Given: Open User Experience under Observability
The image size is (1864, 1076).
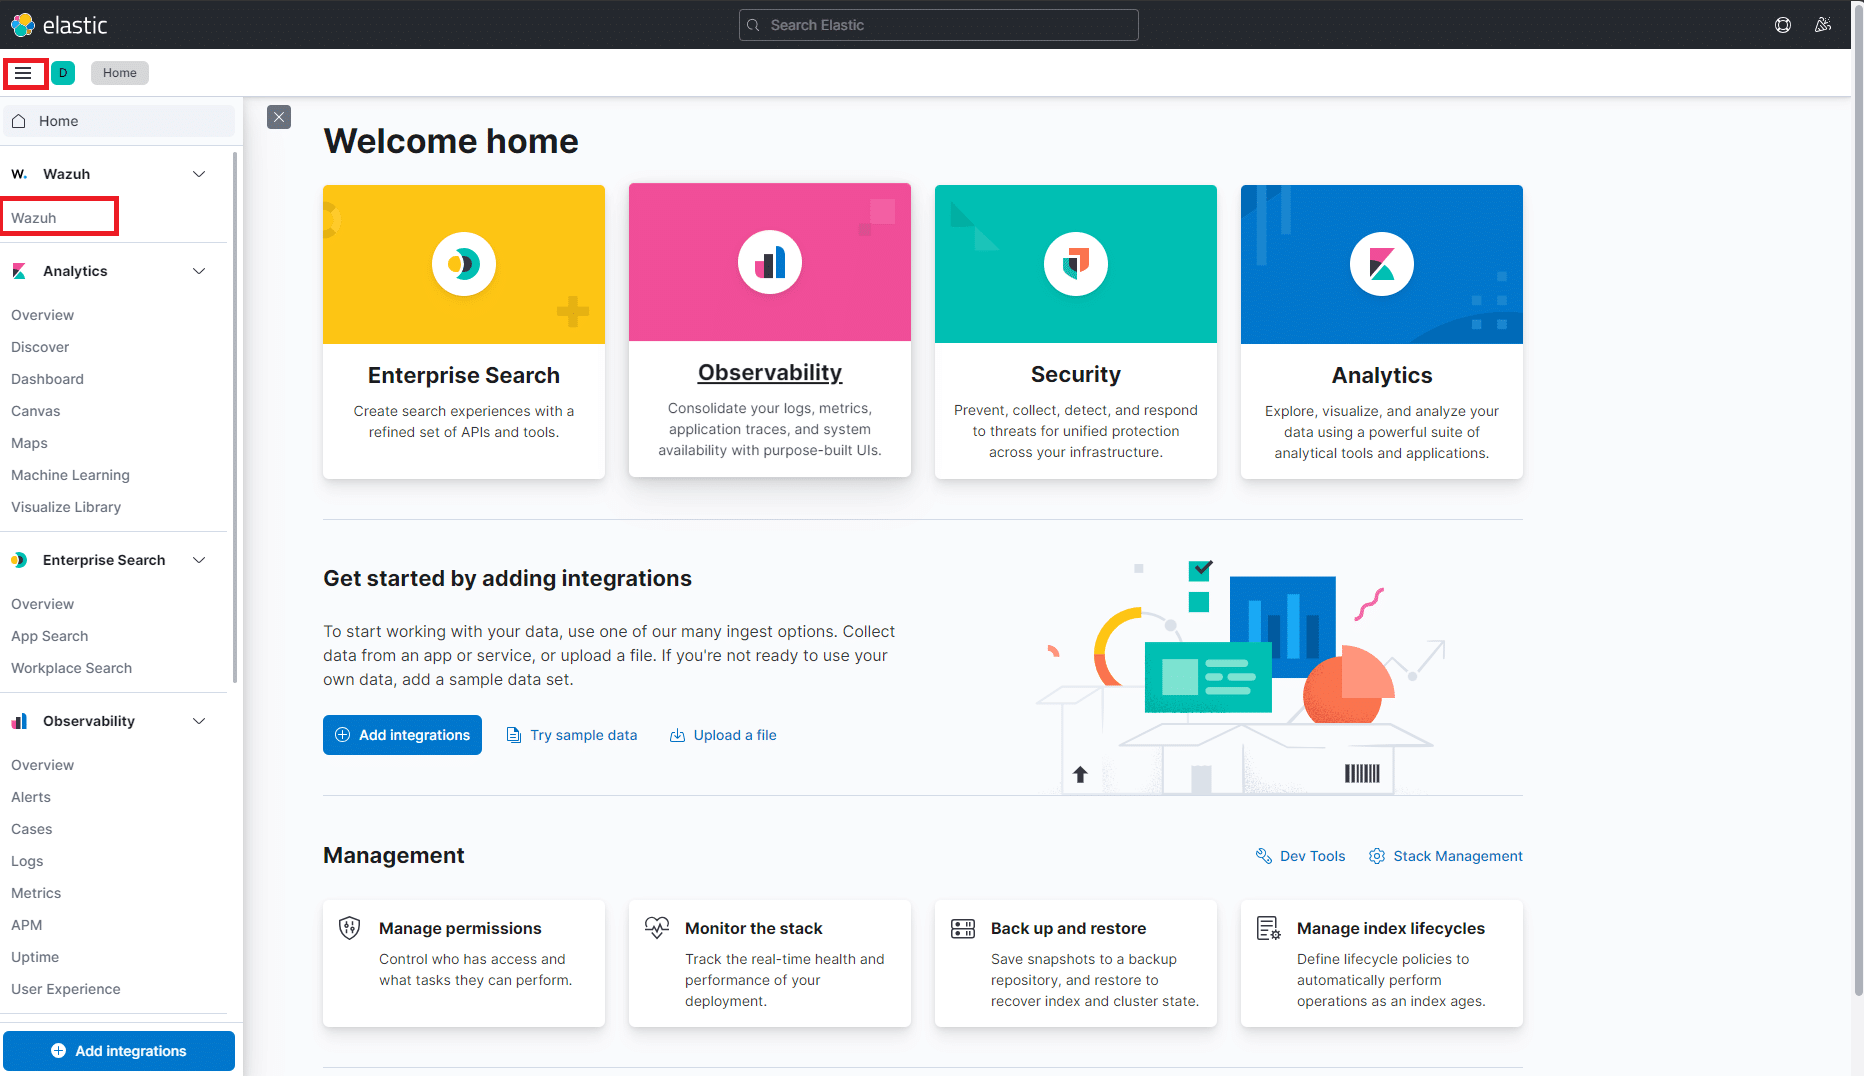Looking at the screenshot, I should (x=65, y=989).
